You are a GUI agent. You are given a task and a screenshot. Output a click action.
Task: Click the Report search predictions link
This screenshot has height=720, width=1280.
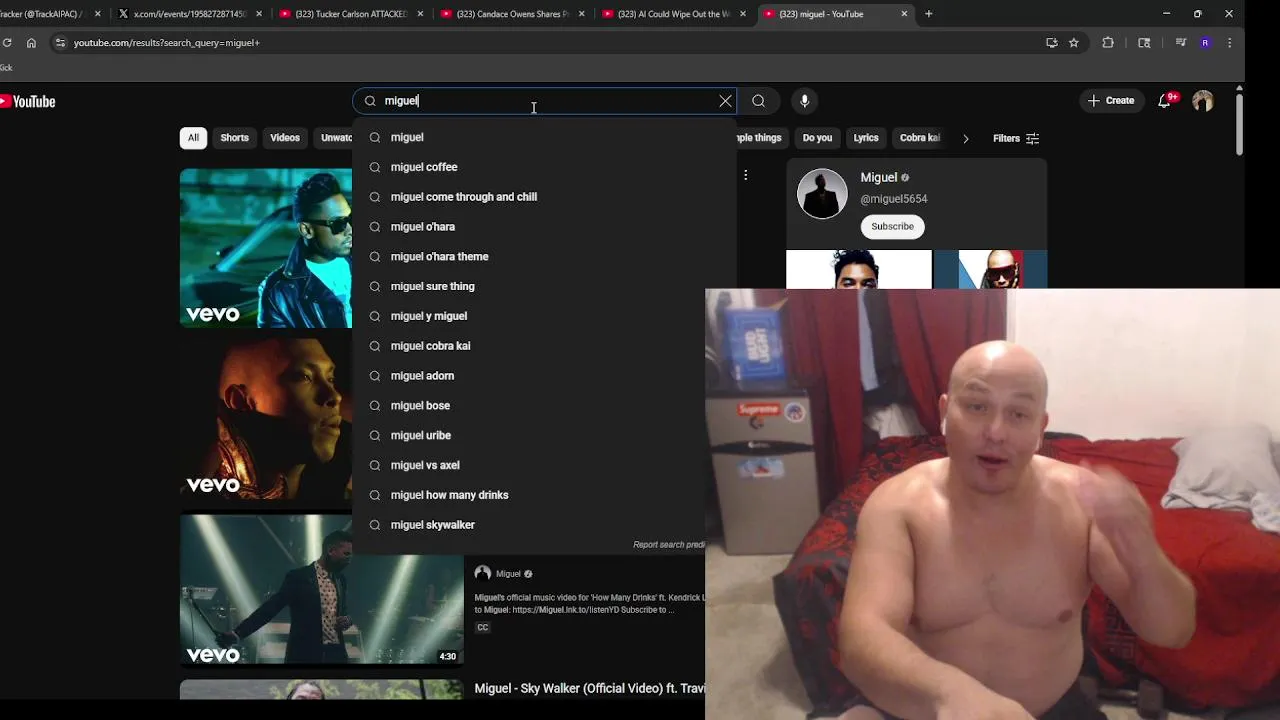pyautogui.click(x=669, y=545)
